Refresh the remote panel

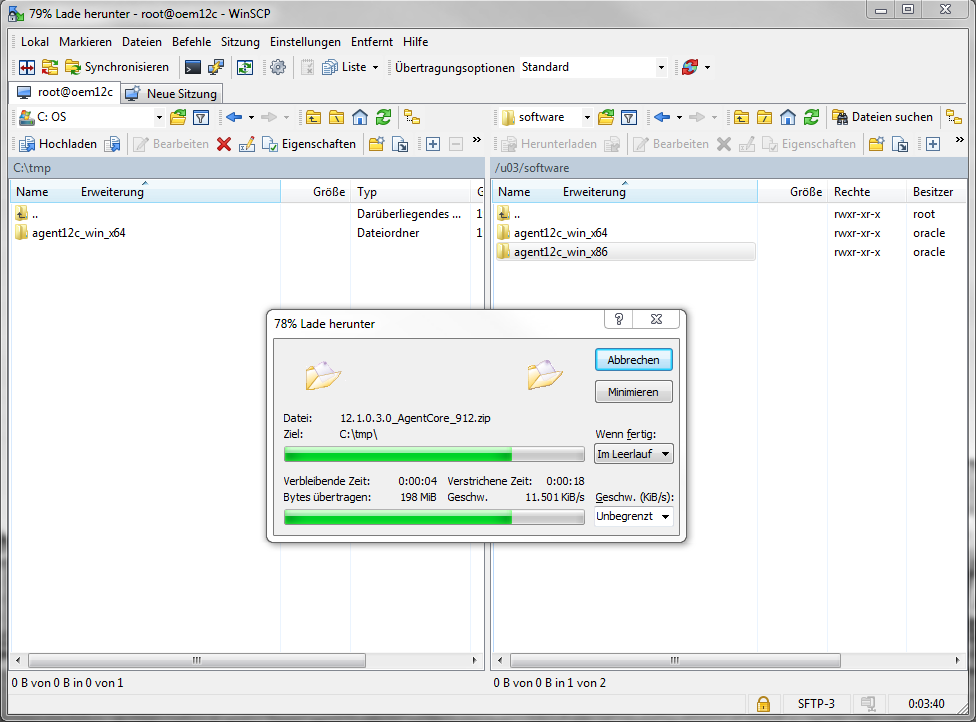(811, 117)
